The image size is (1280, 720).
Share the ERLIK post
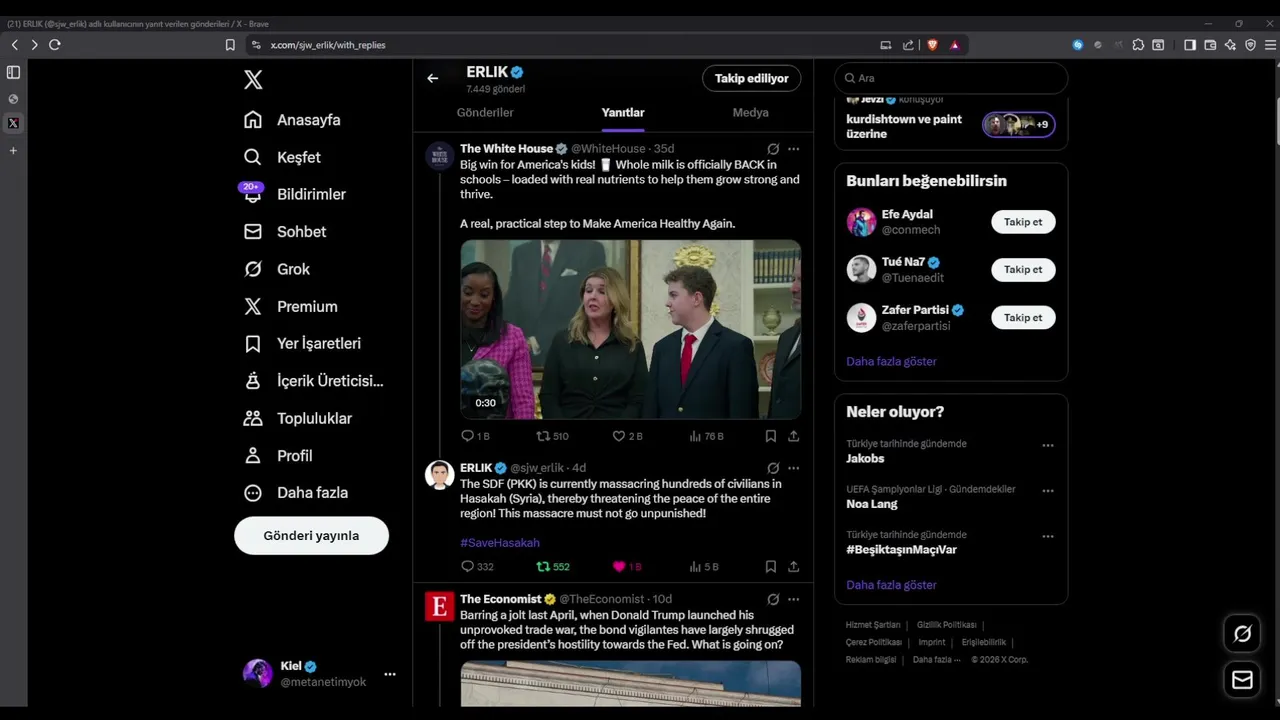click(x=793, y=566)
